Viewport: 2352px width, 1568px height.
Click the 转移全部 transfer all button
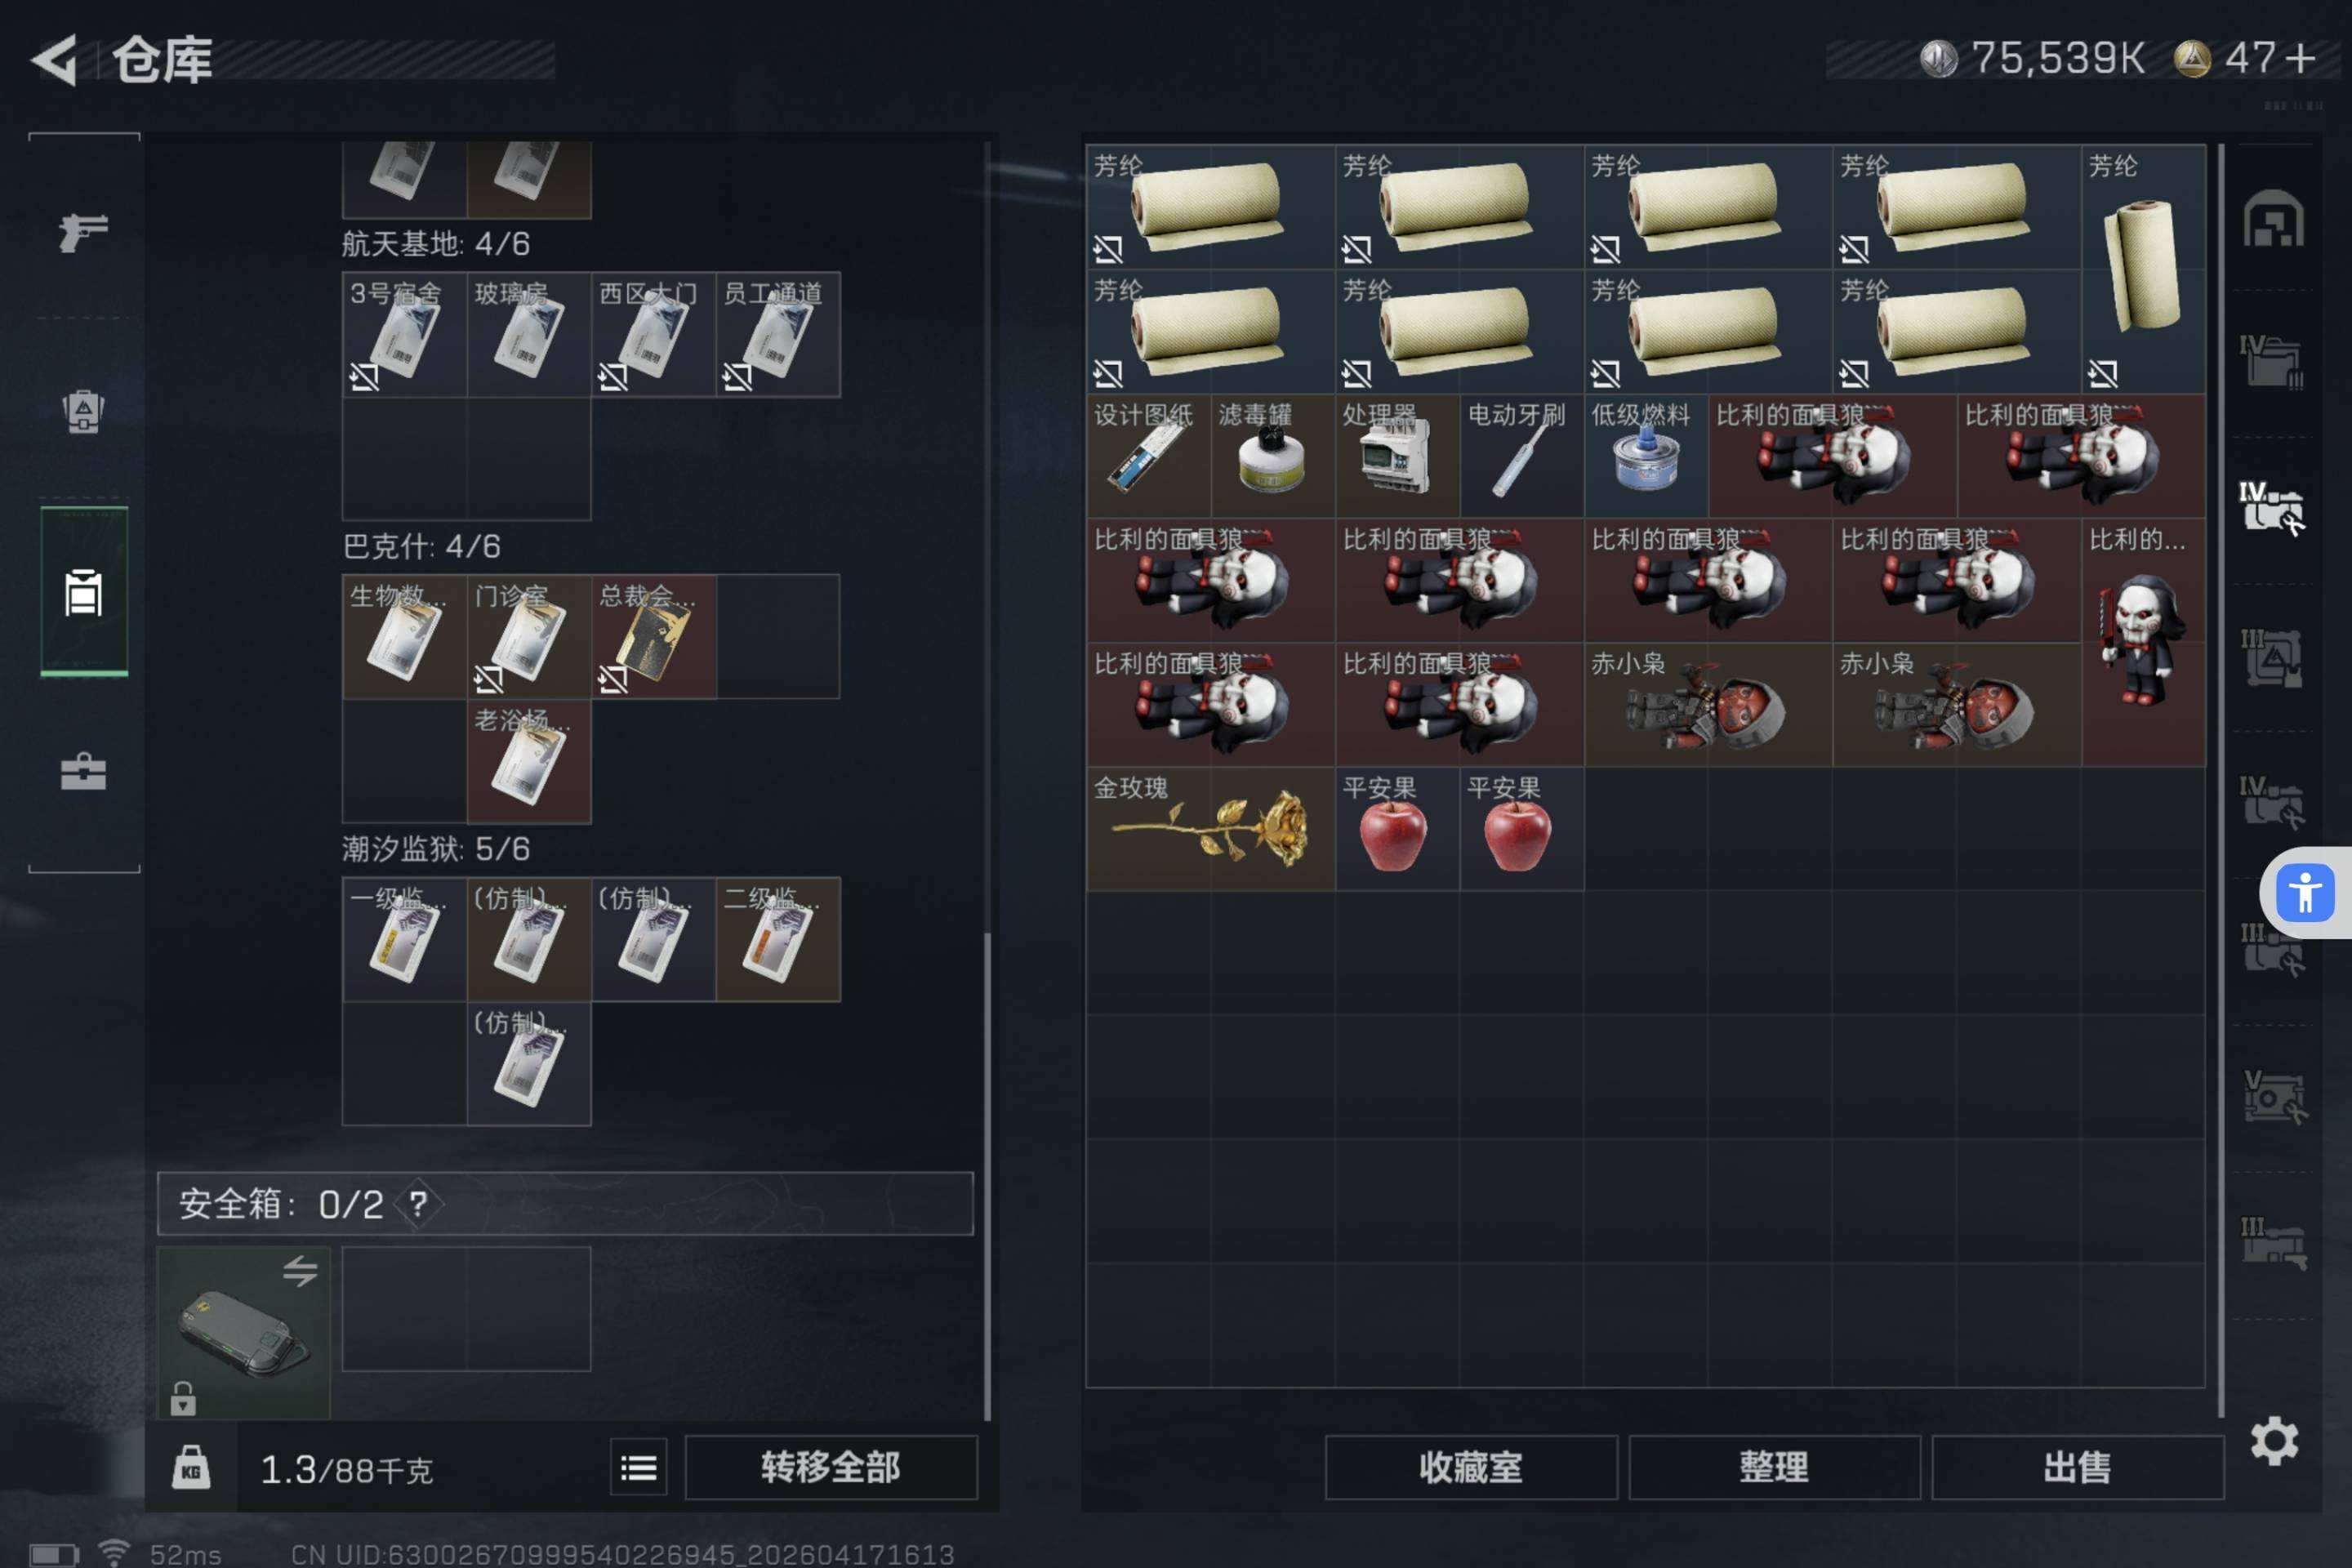[831, 1467]
